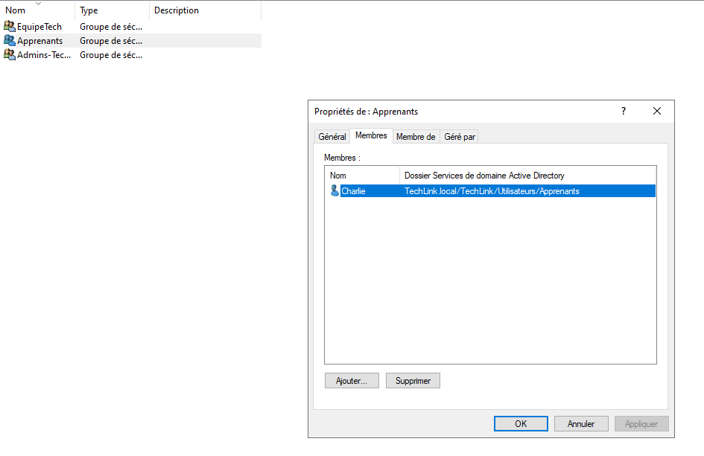This screenshot has width=704, height=456.
Task: Click the Apprenants group icon in list
Action: pyautogui.click(x=10, y=41)
